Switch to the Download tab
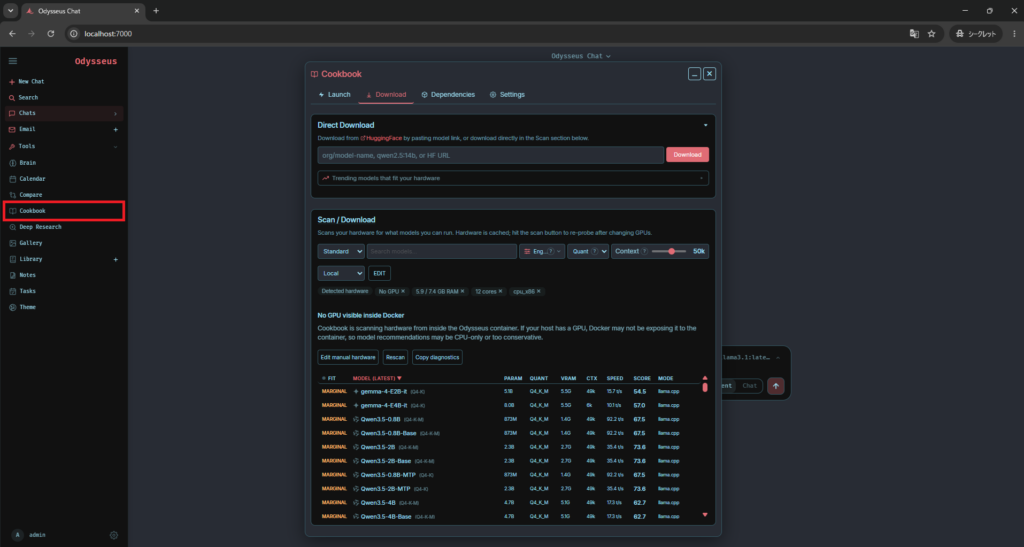This screenshot has width=1024, height=547. 386,95
